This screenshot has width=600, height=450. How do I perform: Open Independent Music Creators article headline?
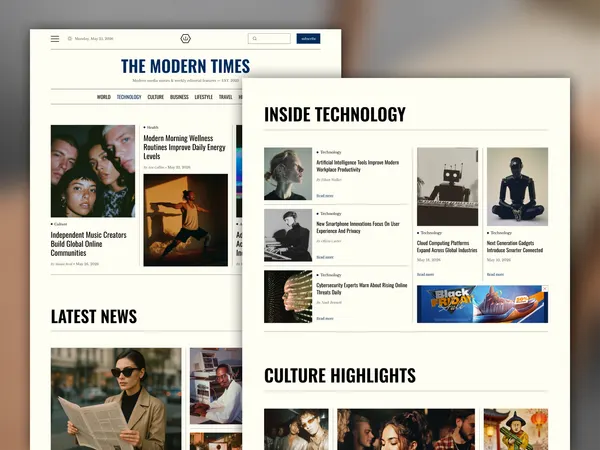88,244
